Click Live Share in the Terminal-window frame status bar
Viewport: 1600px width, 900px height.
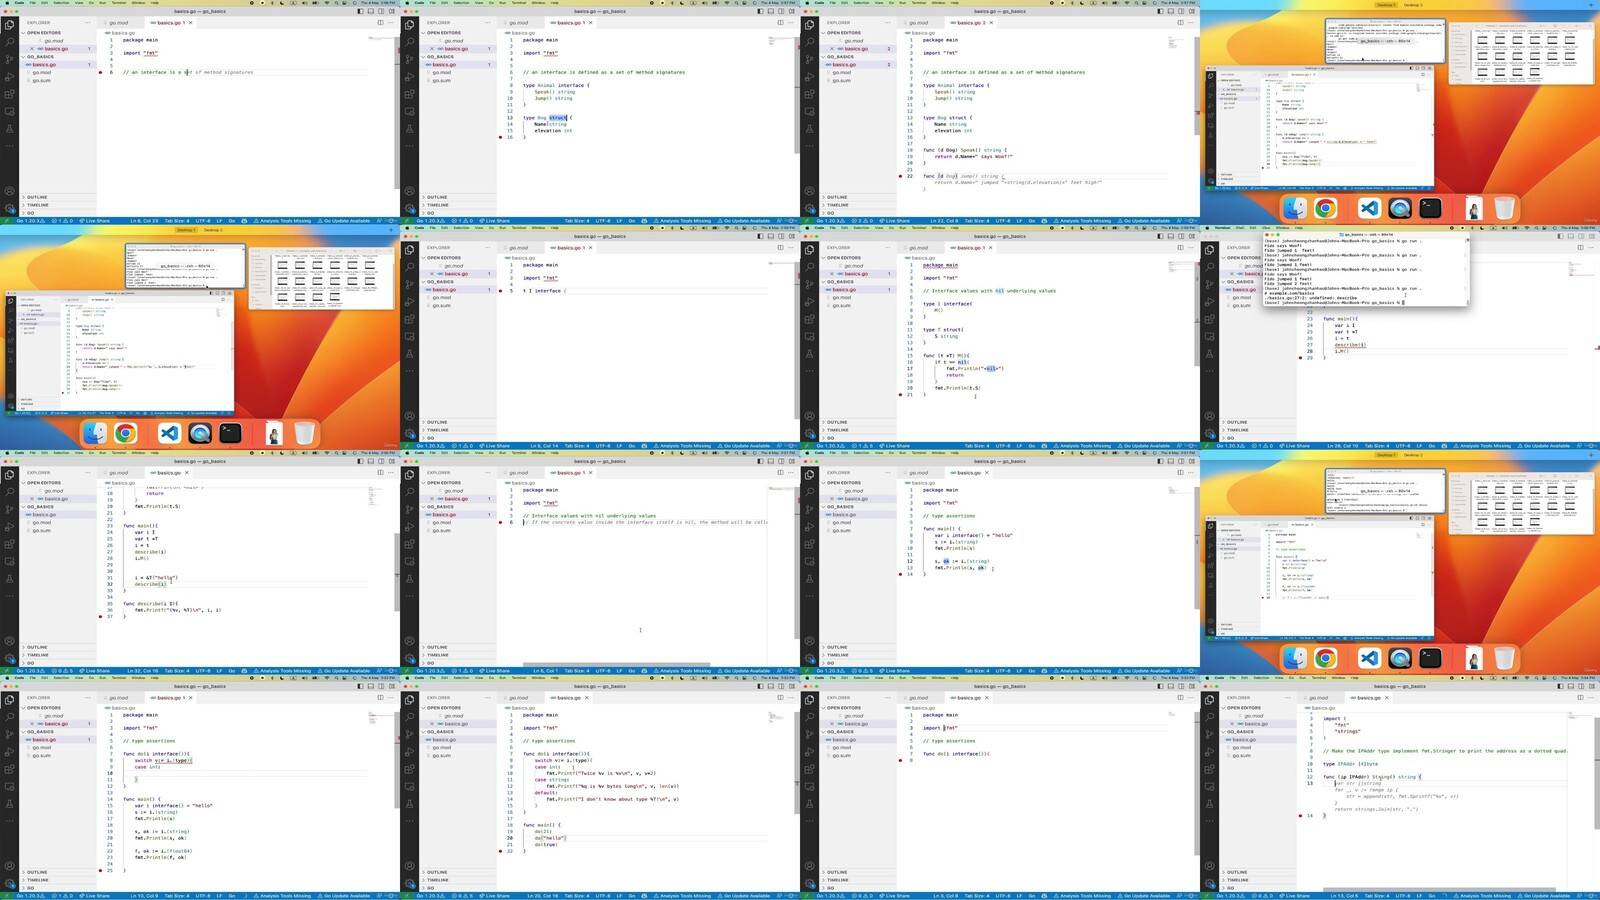(x=1296, y=445)
